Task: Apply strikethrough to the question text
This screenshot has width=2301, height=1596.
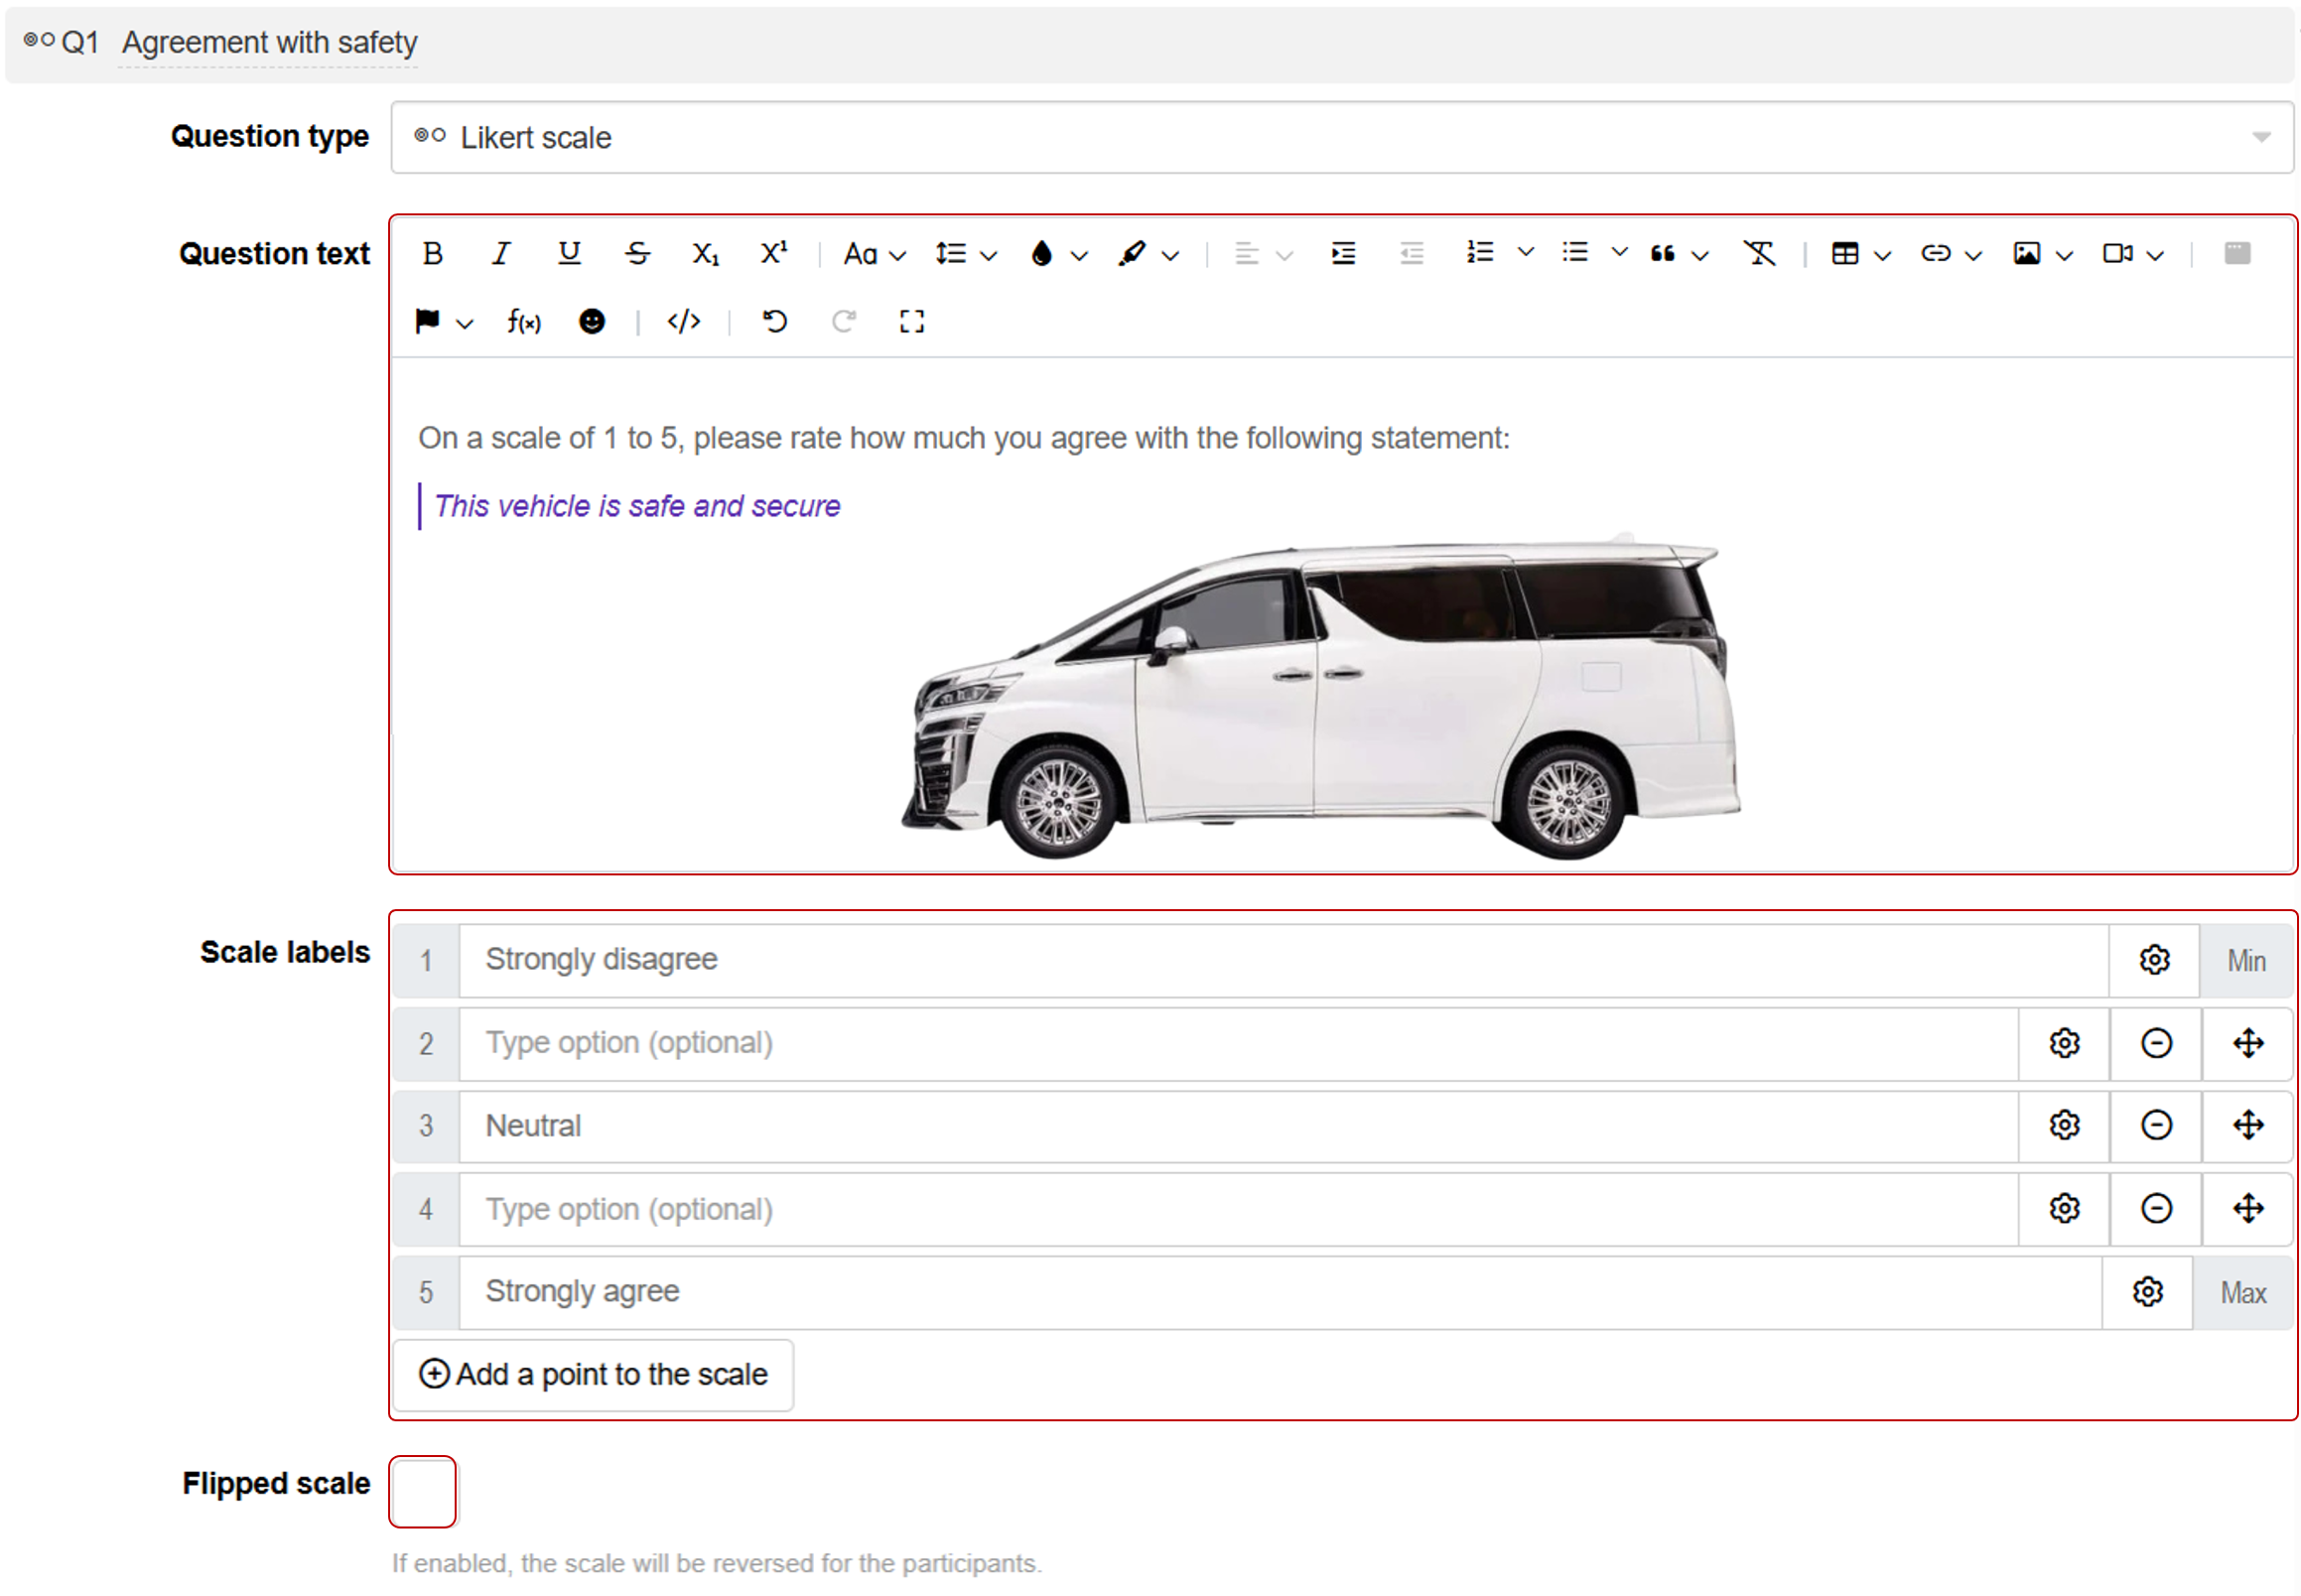Action: pyautogui.click(x=637, y=253)
